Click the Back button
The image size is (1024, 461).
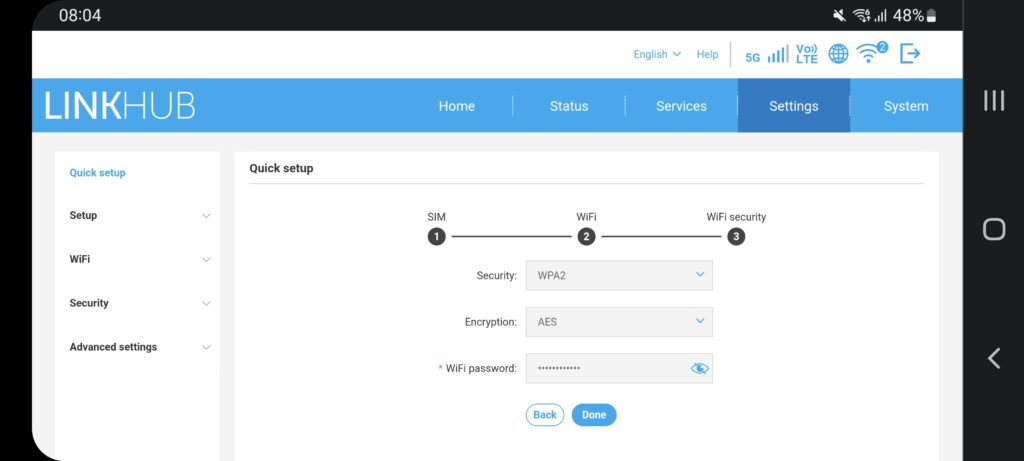(x=545, y=415)
